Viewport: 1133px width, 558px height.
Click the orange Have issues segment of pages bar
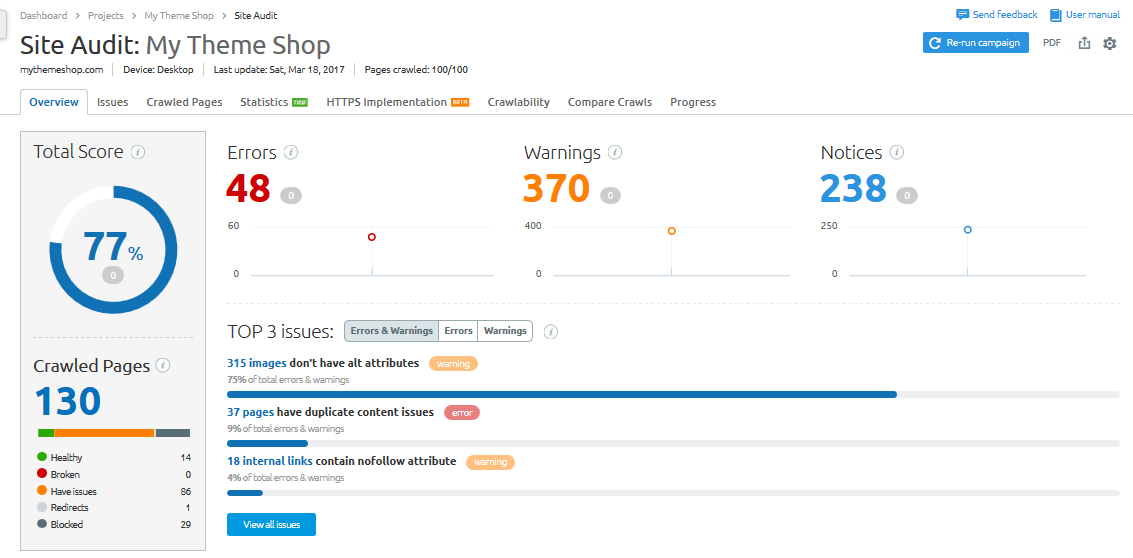tap(105, 433)
